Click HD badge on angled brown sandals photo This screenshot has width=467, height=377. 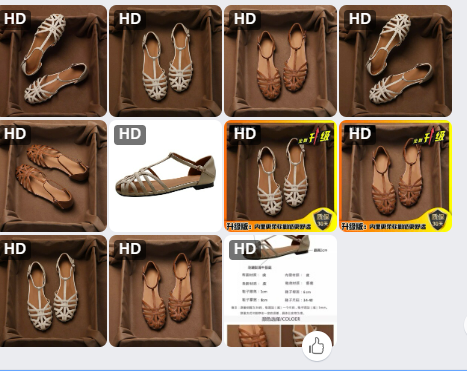pos(15,135)
